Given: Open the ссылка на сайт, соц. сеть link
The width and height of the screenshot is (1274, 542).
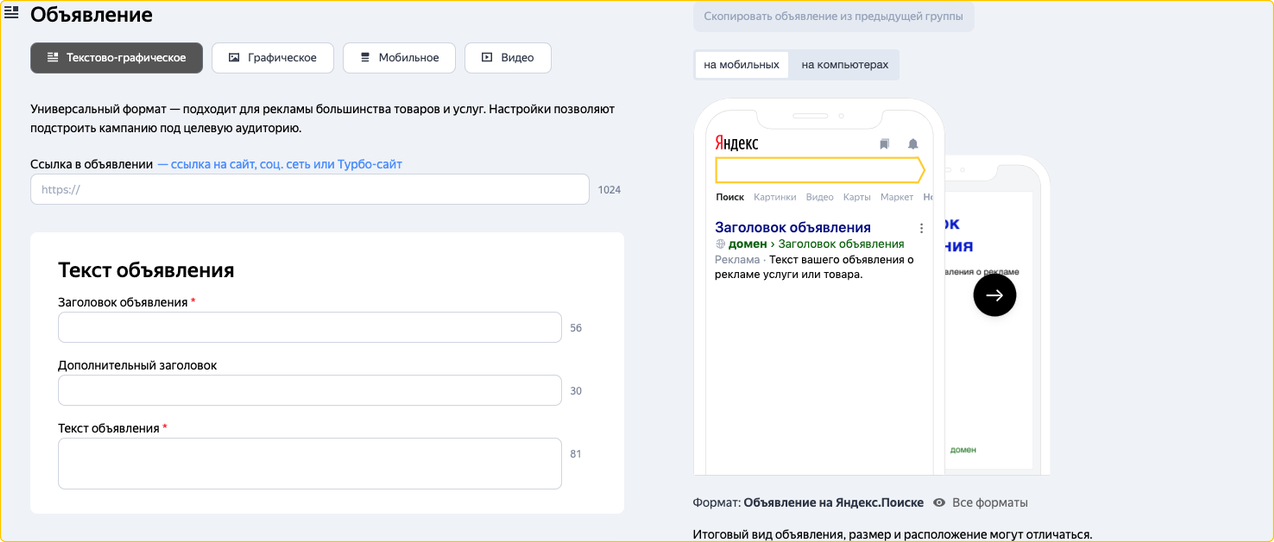Looking at the screenshot, I should click(x=279, y=164).
